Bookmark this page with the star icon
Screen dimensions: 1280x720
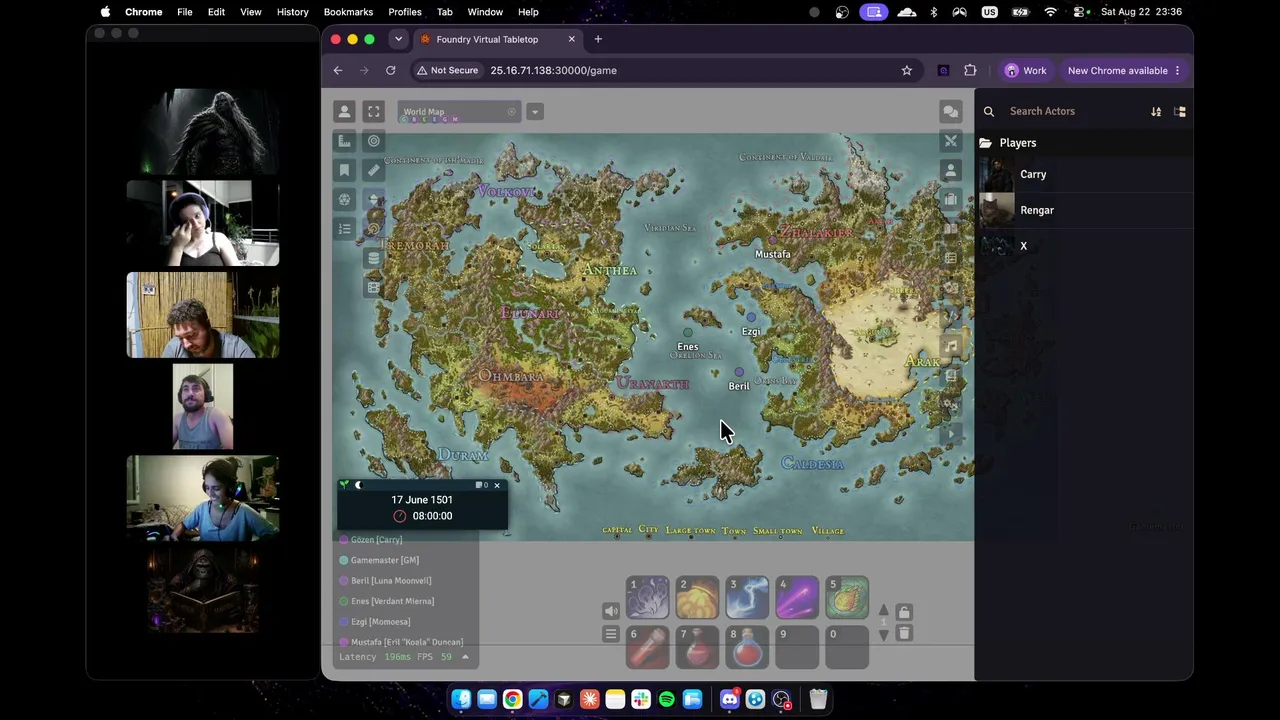[907, 70]
